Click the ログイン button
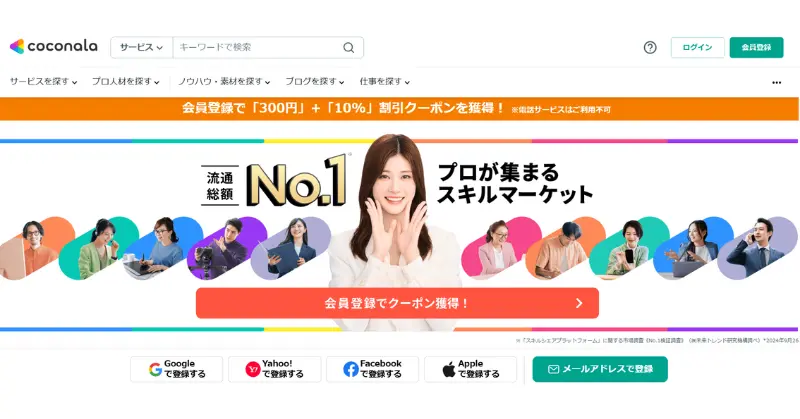 (x=697, y=47)
